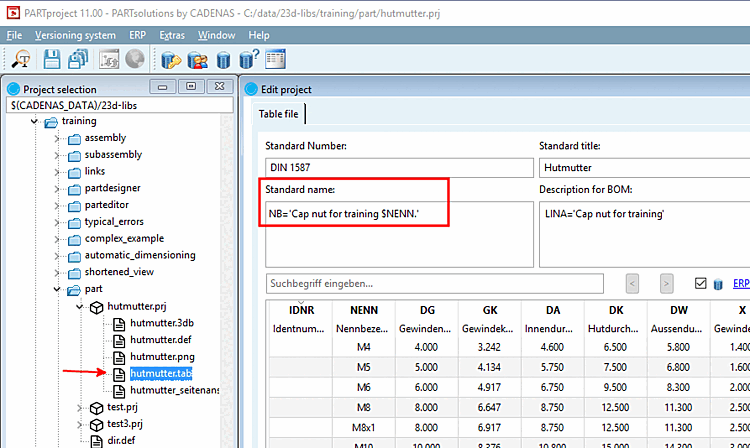This screenshot has width=750, height=448.
Task: Click the database question mark icon
Action: click(x=249, y=60)
